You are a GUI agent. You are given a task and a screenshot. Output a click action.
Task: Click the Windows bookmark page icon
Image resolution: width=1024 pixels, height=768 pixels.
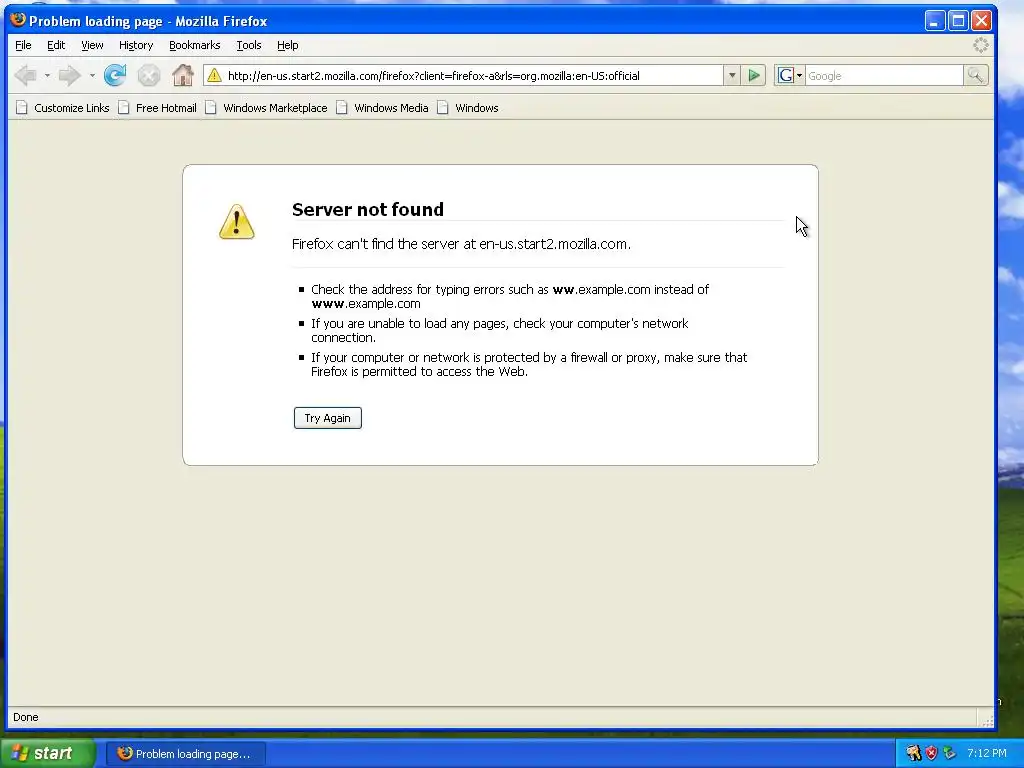pos(443,108)
